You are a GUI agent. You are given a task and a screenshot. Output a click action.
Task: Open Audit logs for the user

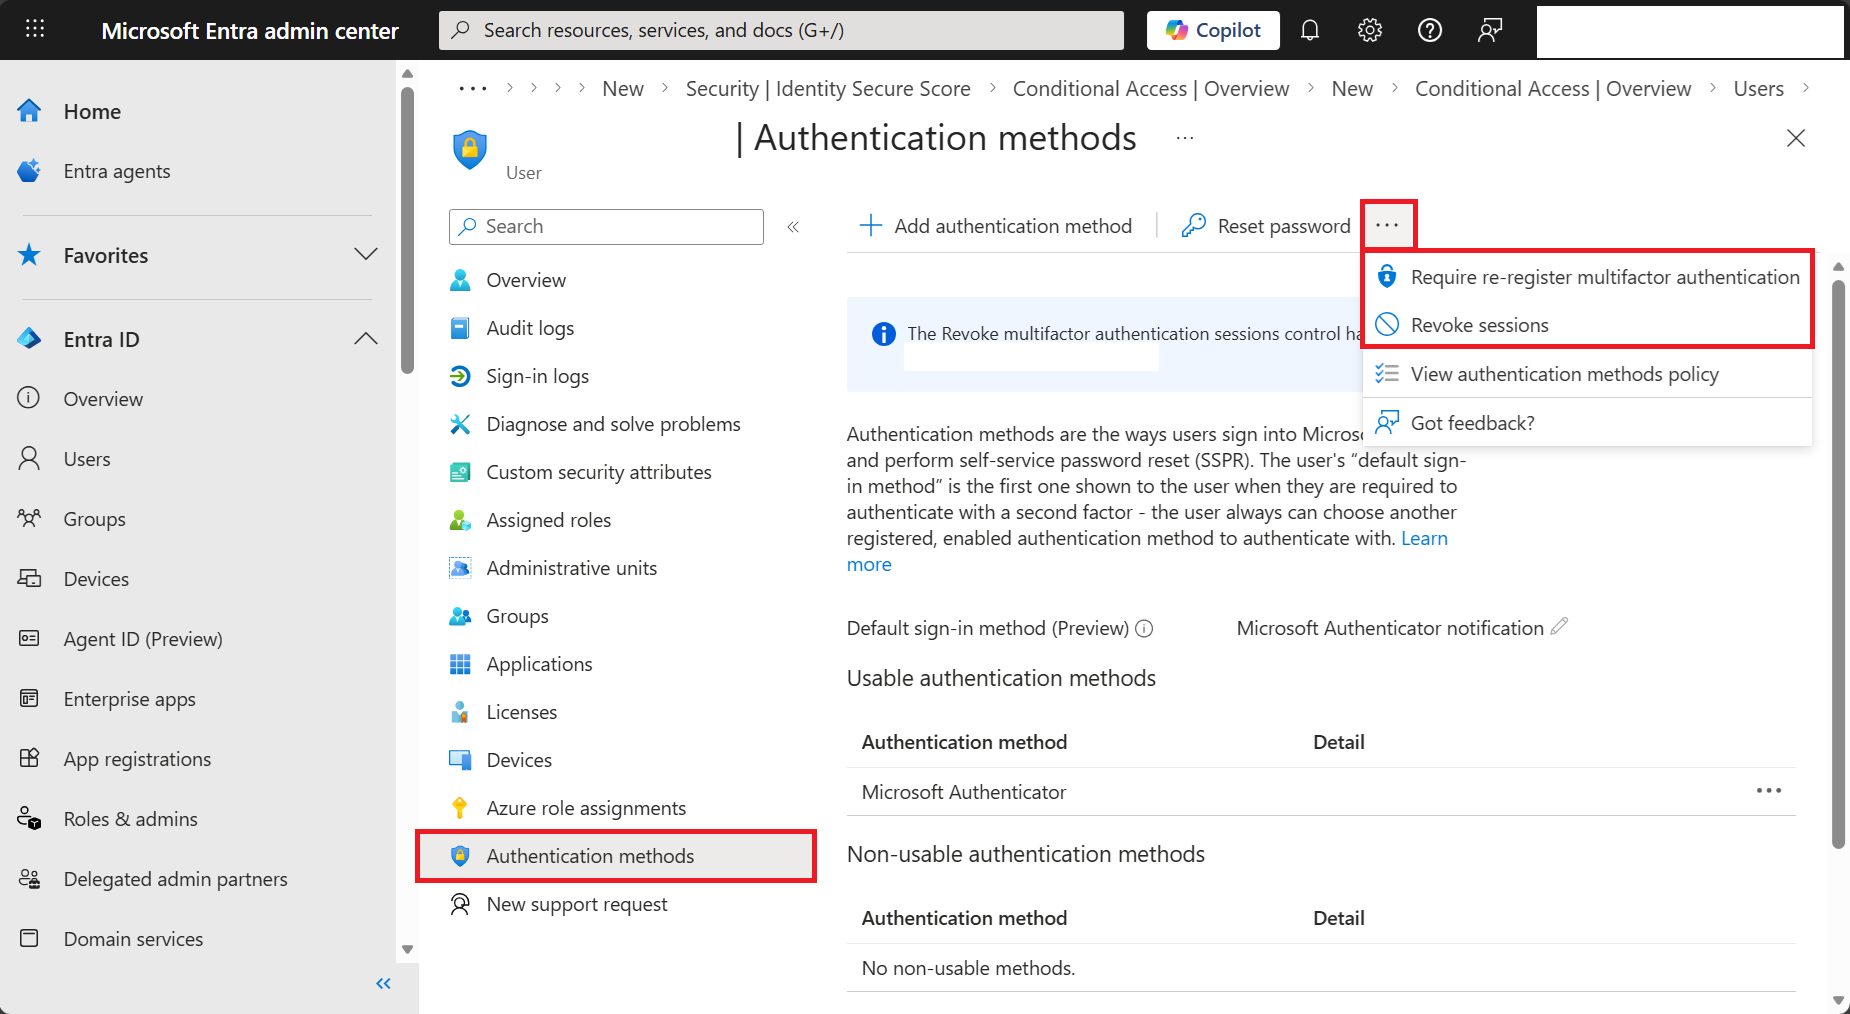530,328
